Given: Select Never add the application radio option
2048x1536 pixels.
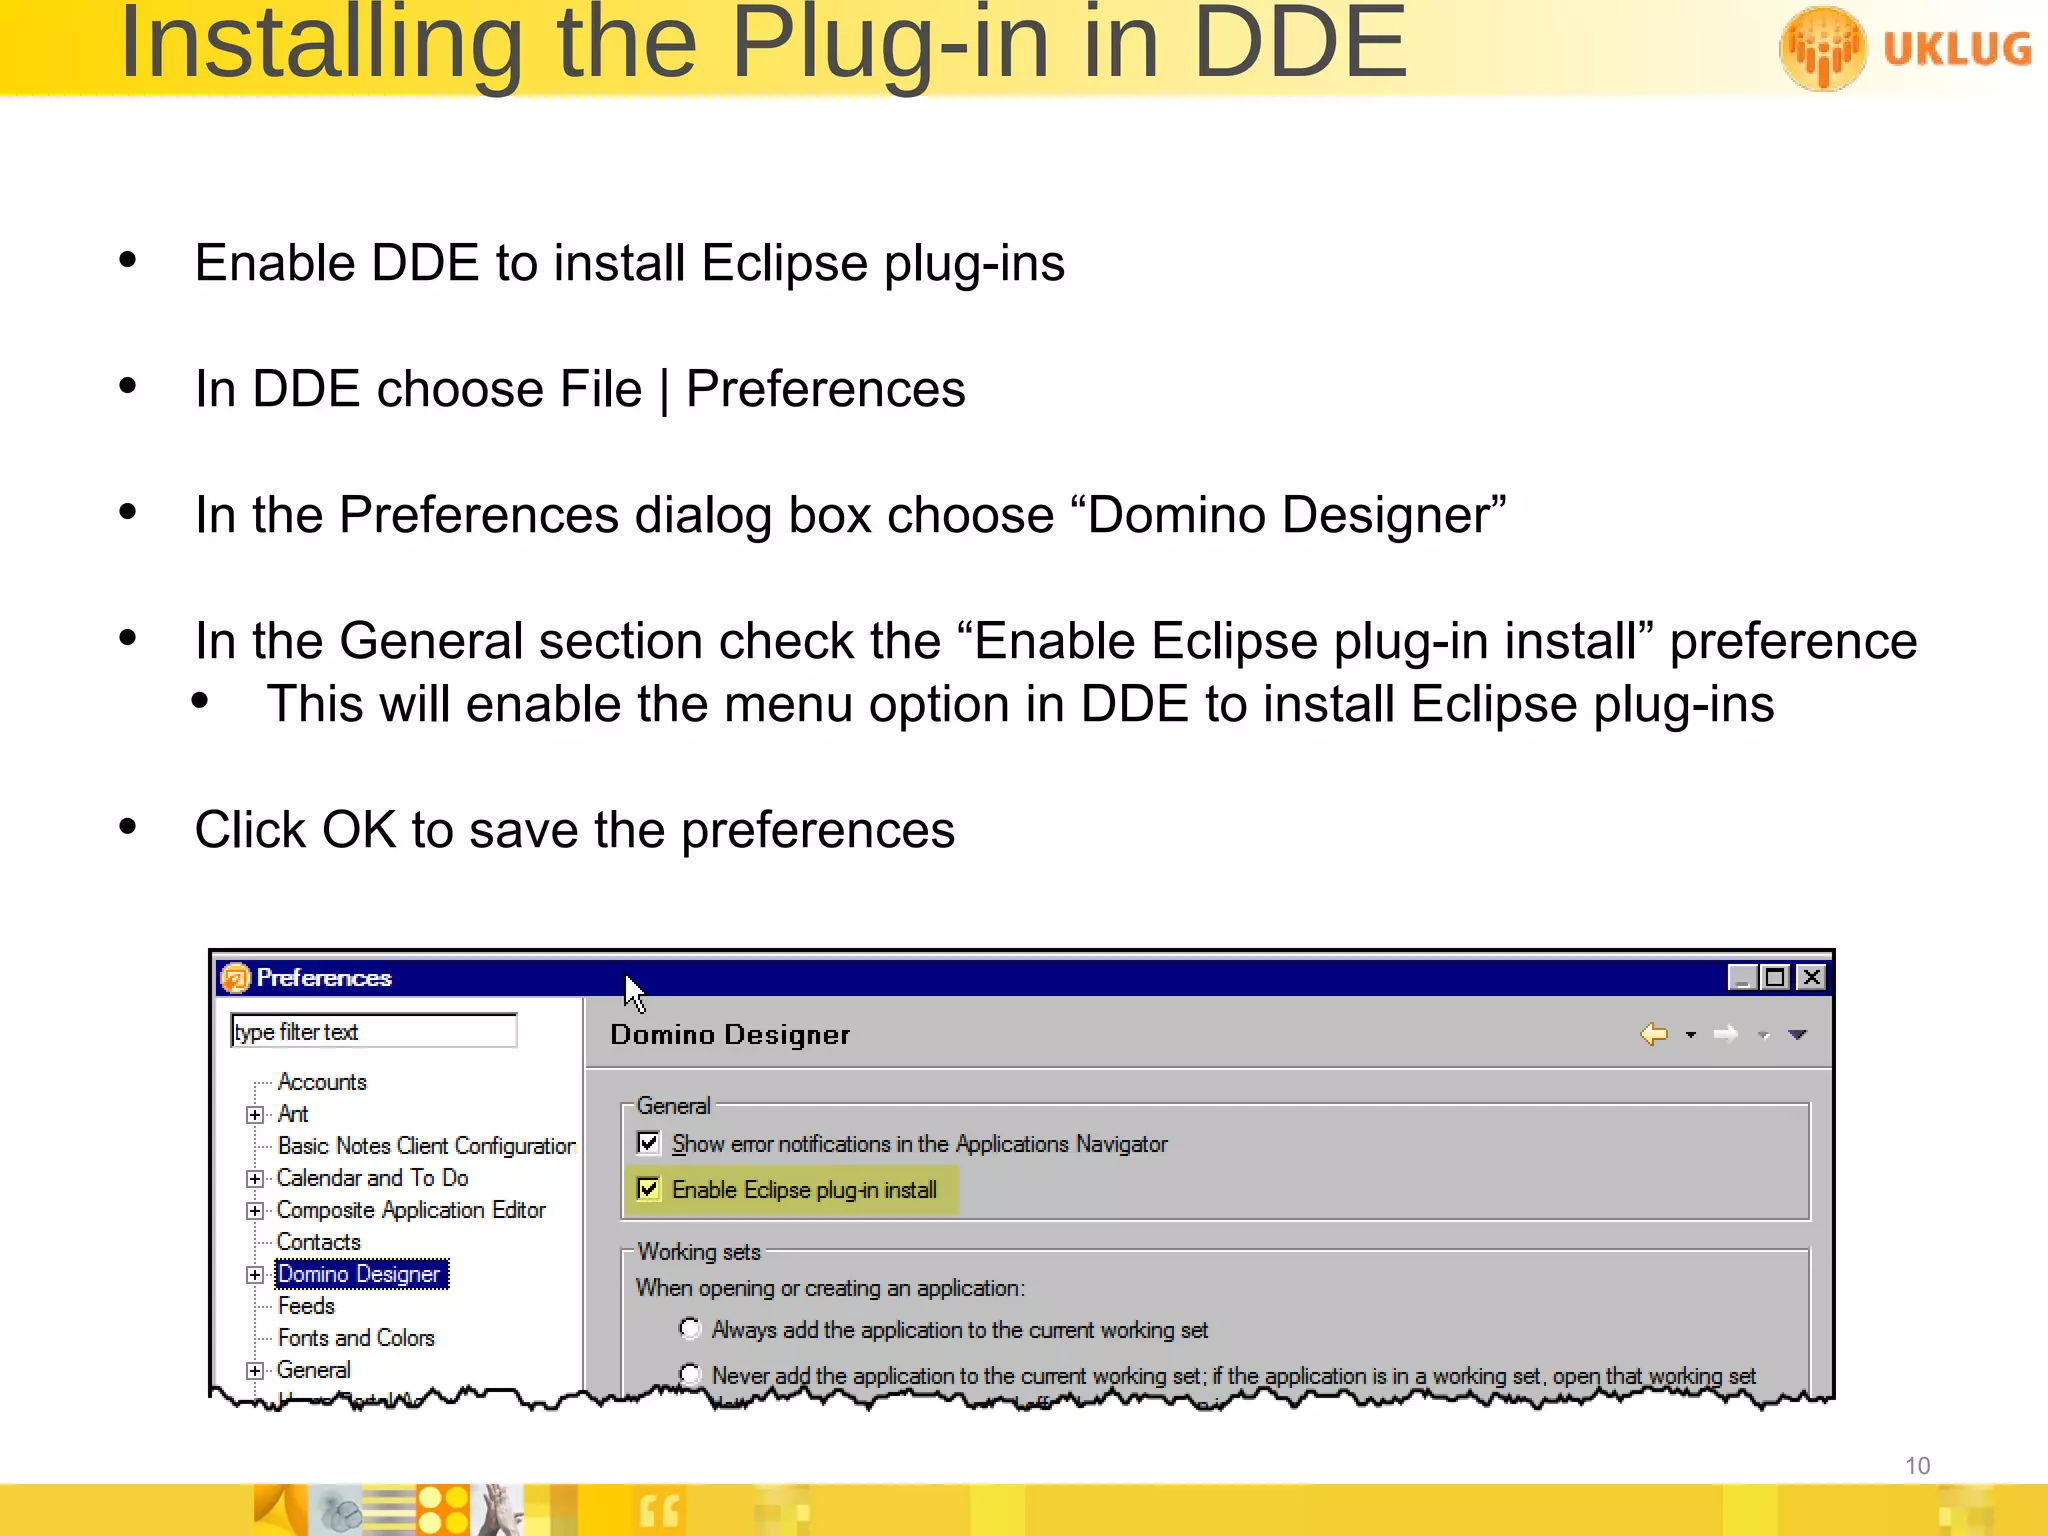Looking at the screenshot, I should click(x=690, y=1374).
